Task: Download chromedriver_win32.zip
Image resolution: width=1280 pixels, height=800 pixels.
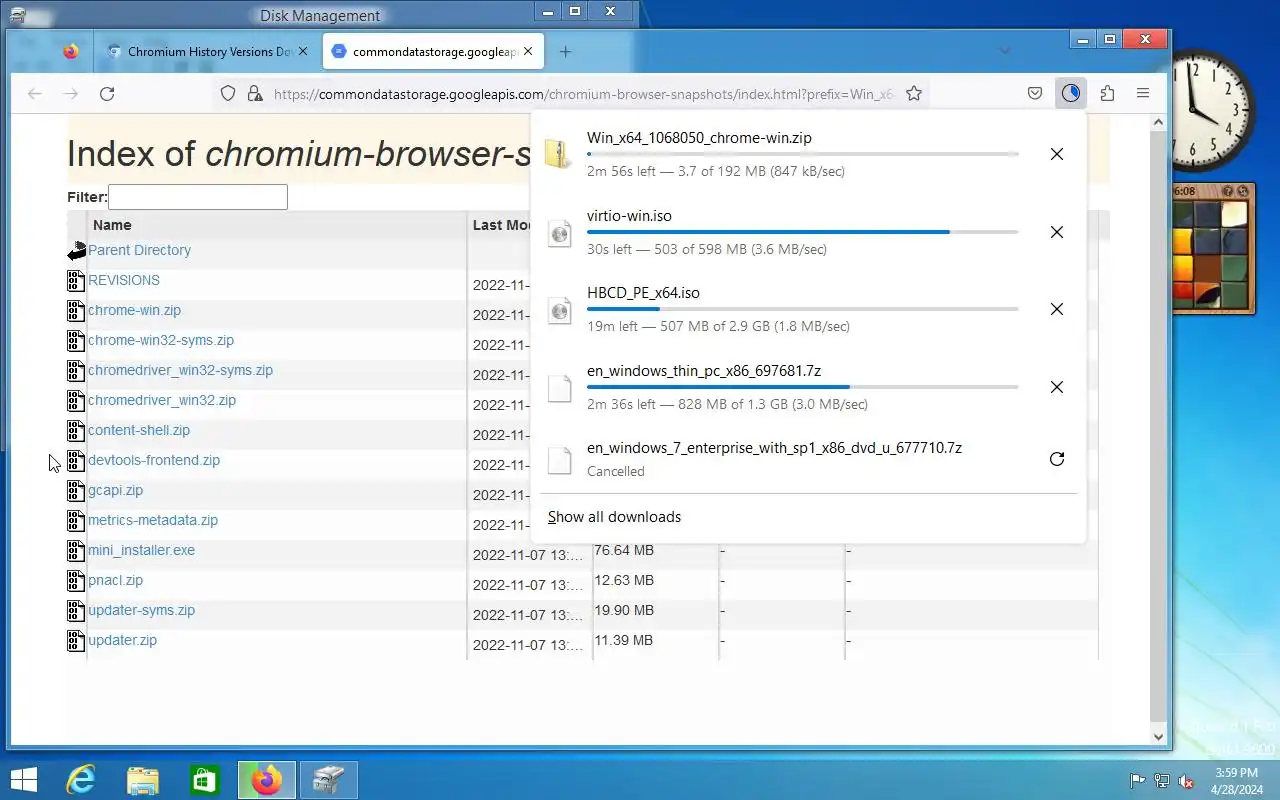Action: coord(162,400)
